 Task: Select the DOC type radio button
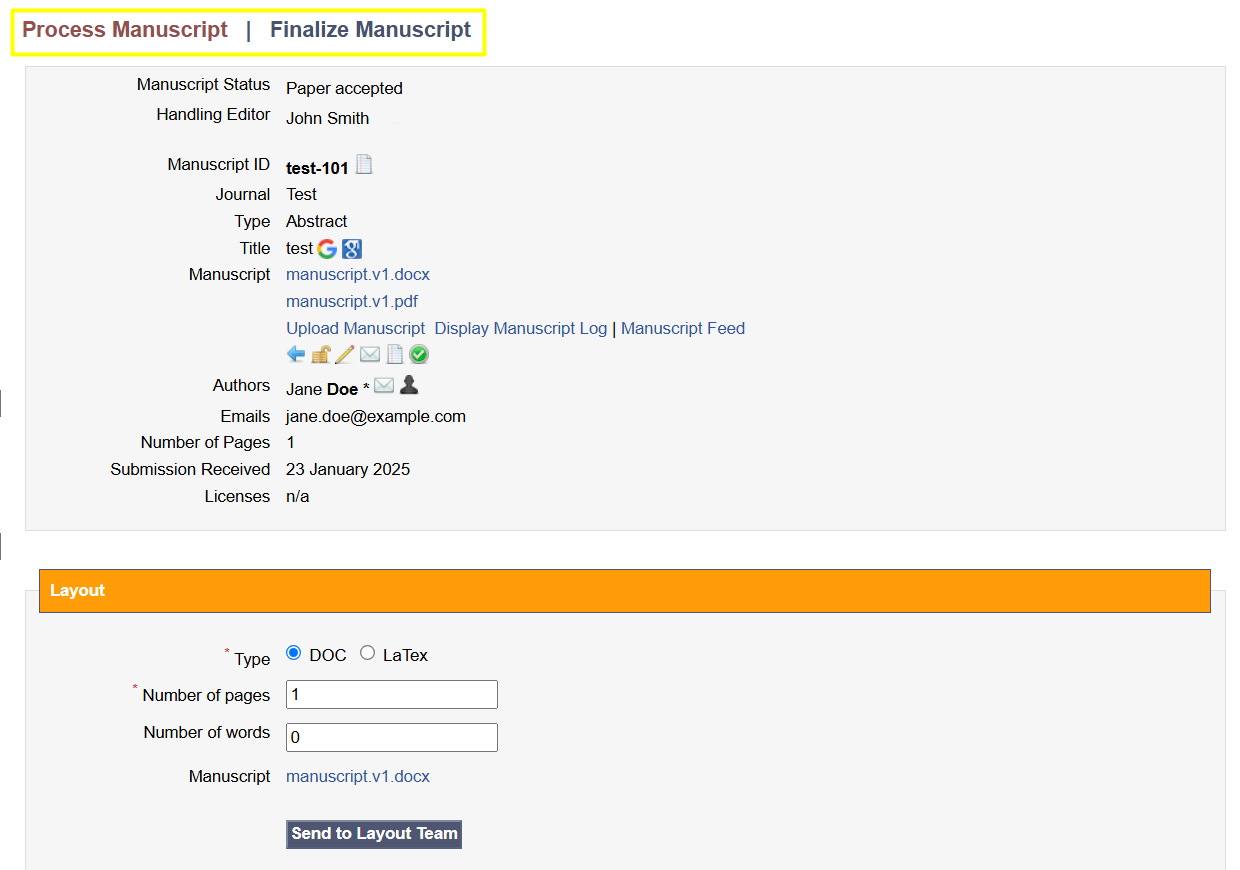click(293, 653)
